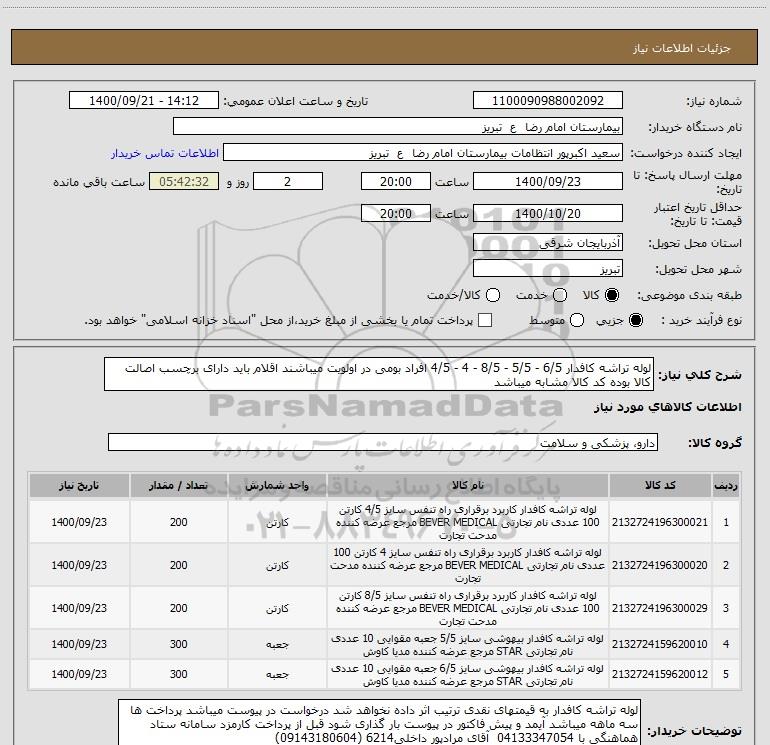770x745 pixels.
Task: Click the واحد شمارش column header
Action: coord(277,486)
